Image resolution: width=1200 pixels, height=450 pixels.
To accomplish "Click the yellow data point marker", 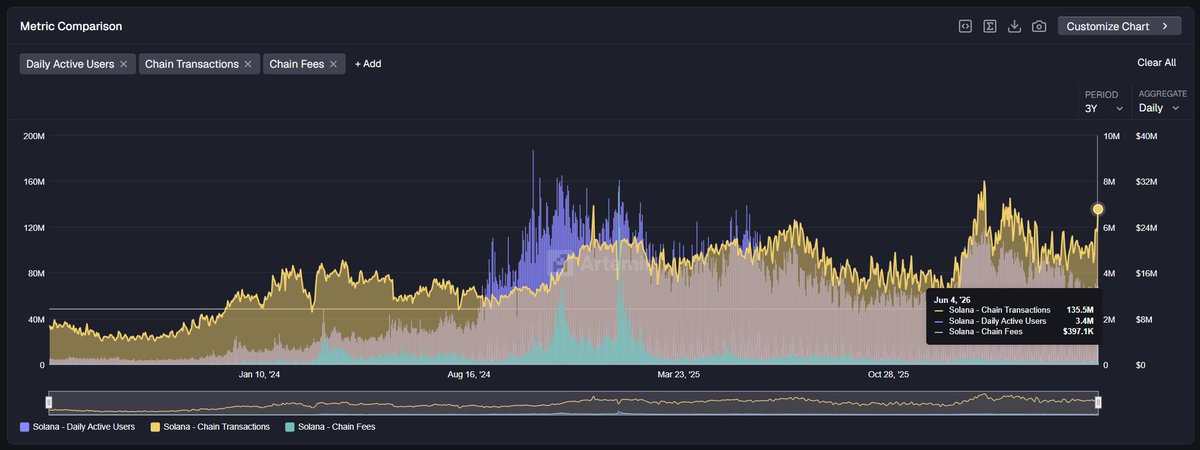I will [x=1098, y=209].
